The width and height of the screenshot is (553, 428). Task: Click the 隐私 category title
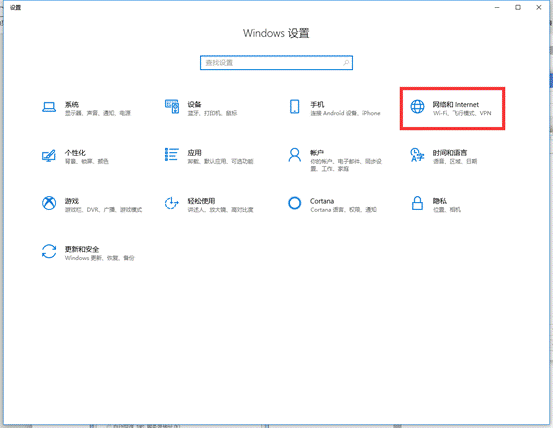[x=440, y=201]
